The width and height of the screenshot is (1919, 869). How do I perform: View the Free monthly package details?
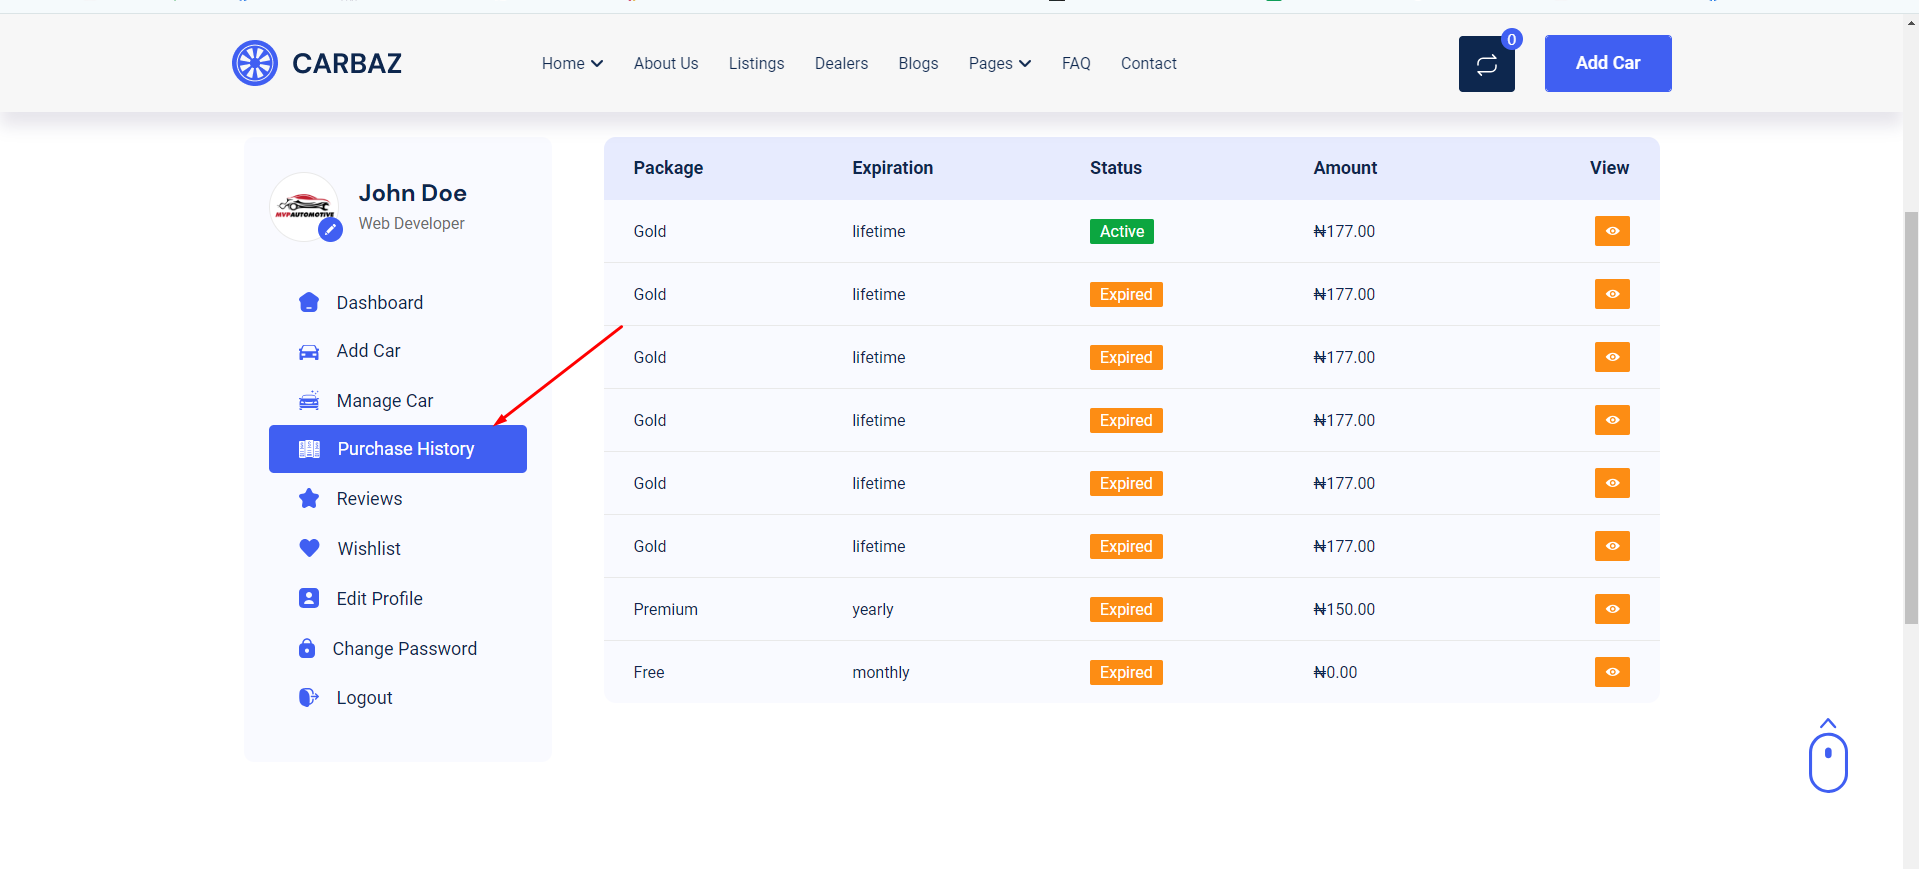(1611, 672)
